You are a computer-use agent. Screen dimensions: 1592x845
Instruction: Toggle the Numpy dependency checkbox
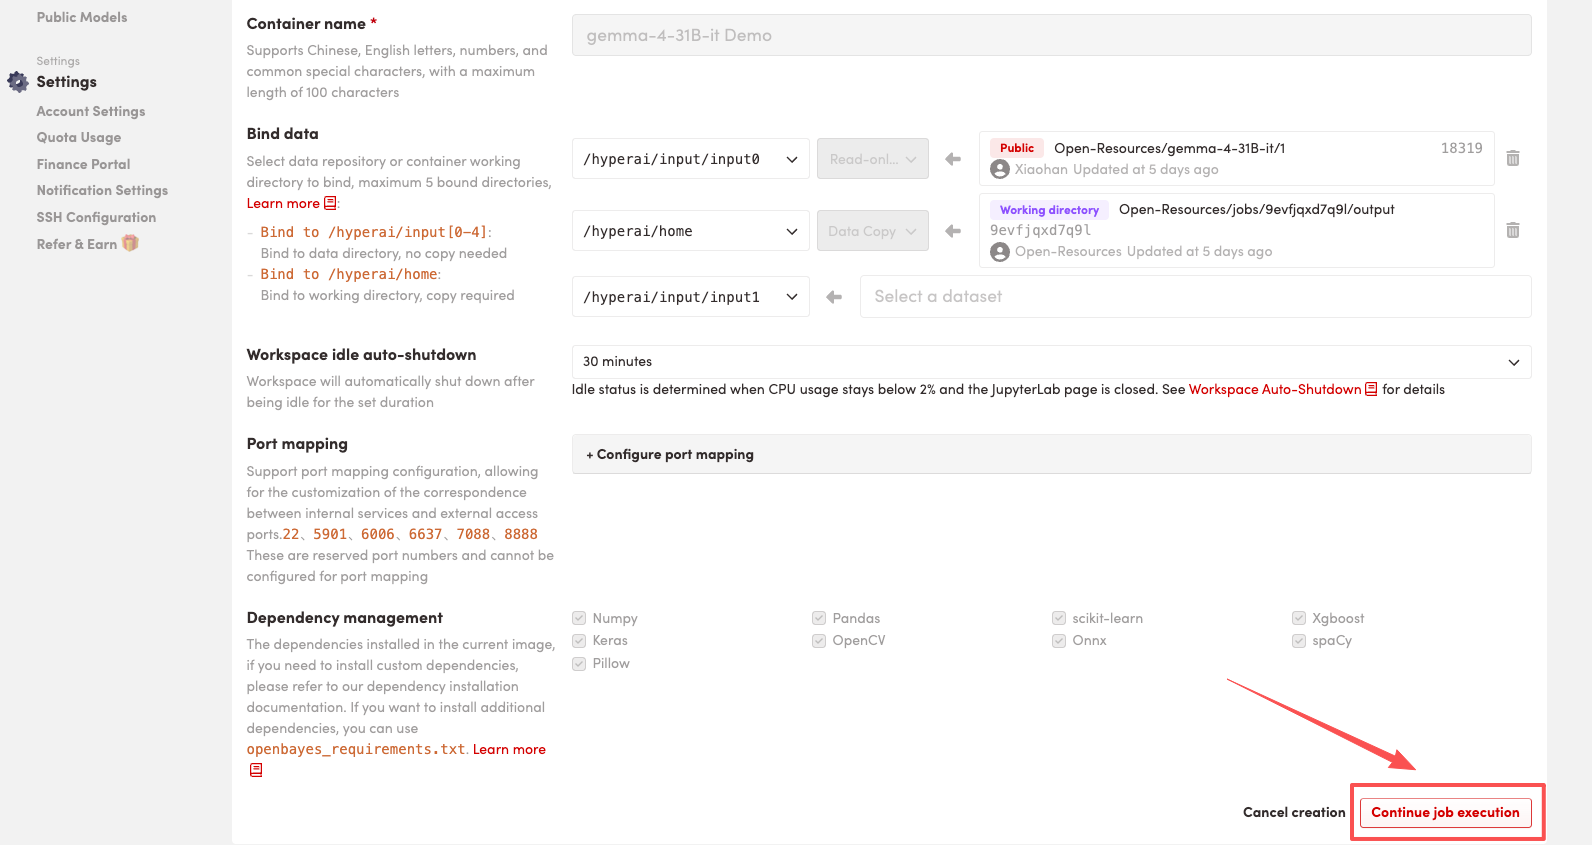click(x=579, y=618)
